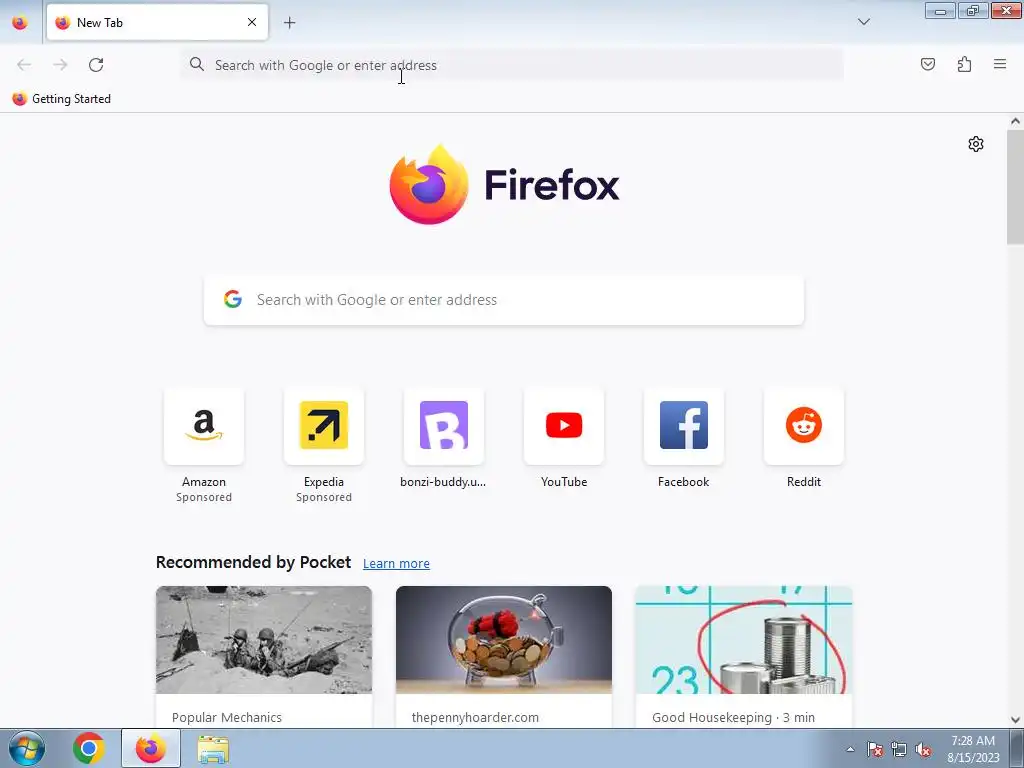Open Windows Start orb
Screen dimensions: 1024x768
[26, 748]
